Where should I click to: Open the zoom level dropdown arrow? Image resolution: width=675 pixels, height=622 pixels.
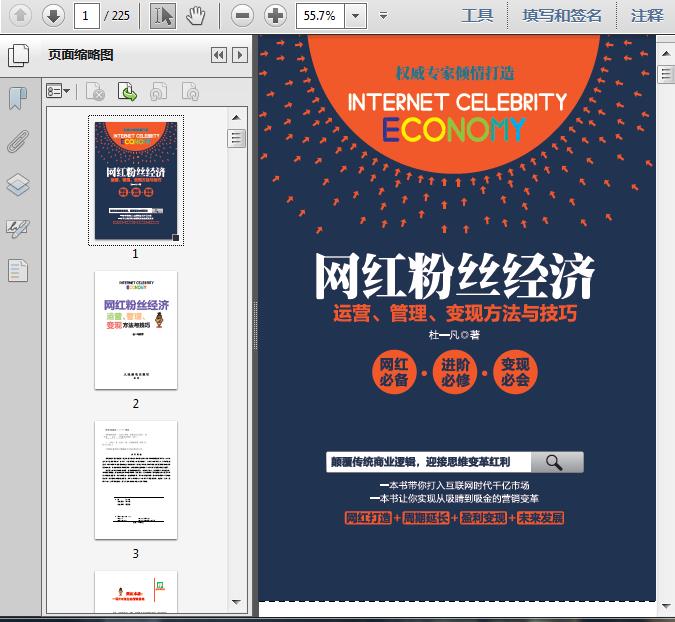pos(356,16)
